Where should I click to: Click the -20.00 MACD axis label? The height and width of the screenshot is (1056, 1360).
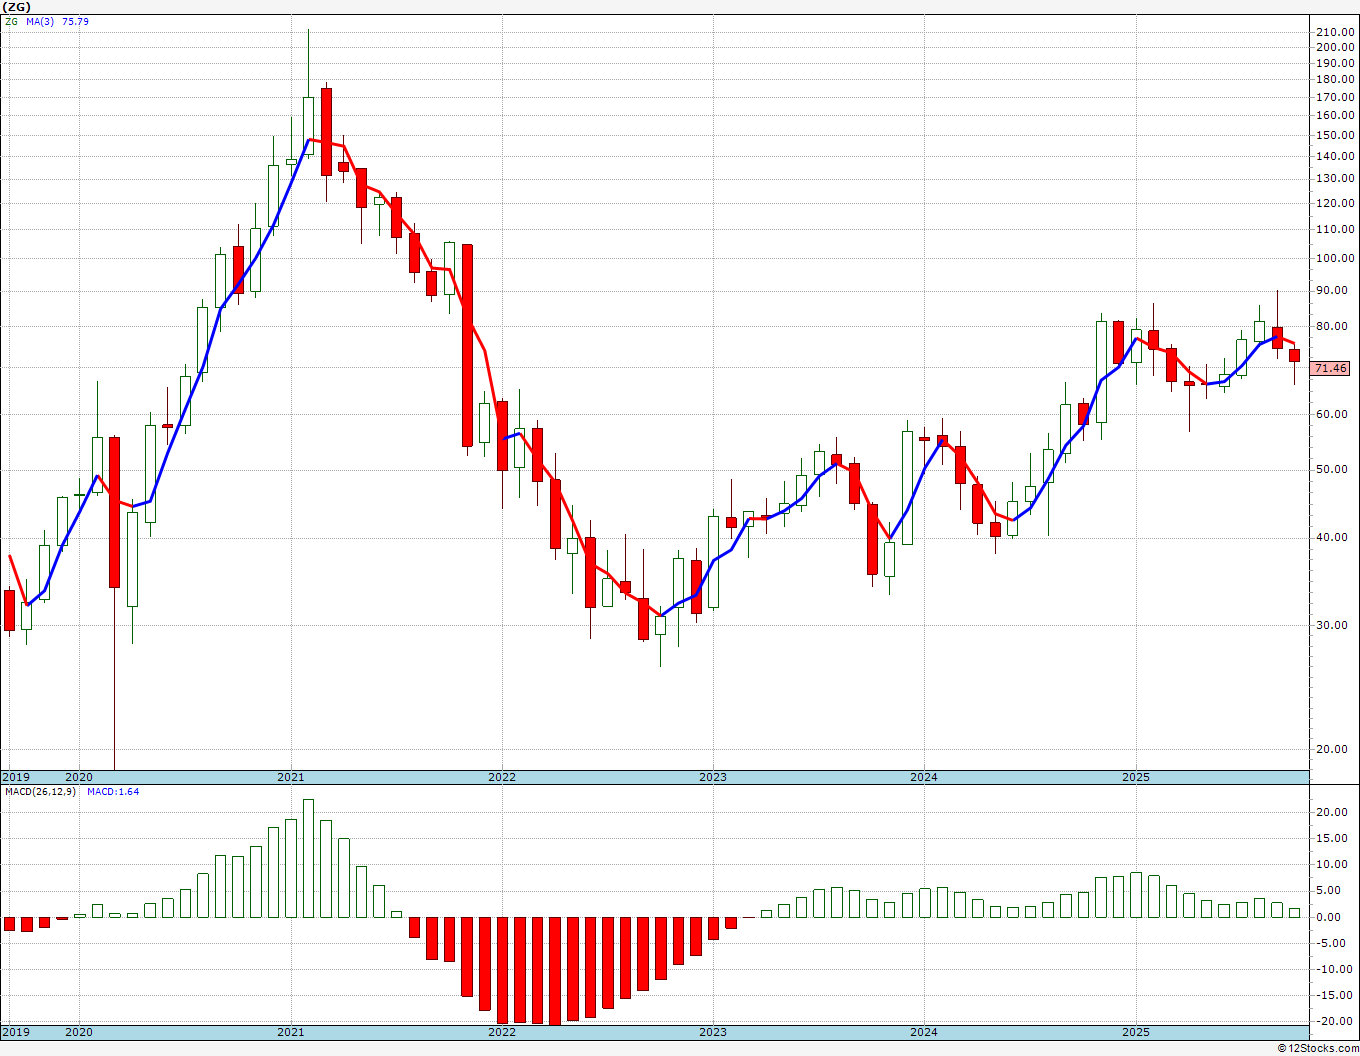coord(1335,1021)
